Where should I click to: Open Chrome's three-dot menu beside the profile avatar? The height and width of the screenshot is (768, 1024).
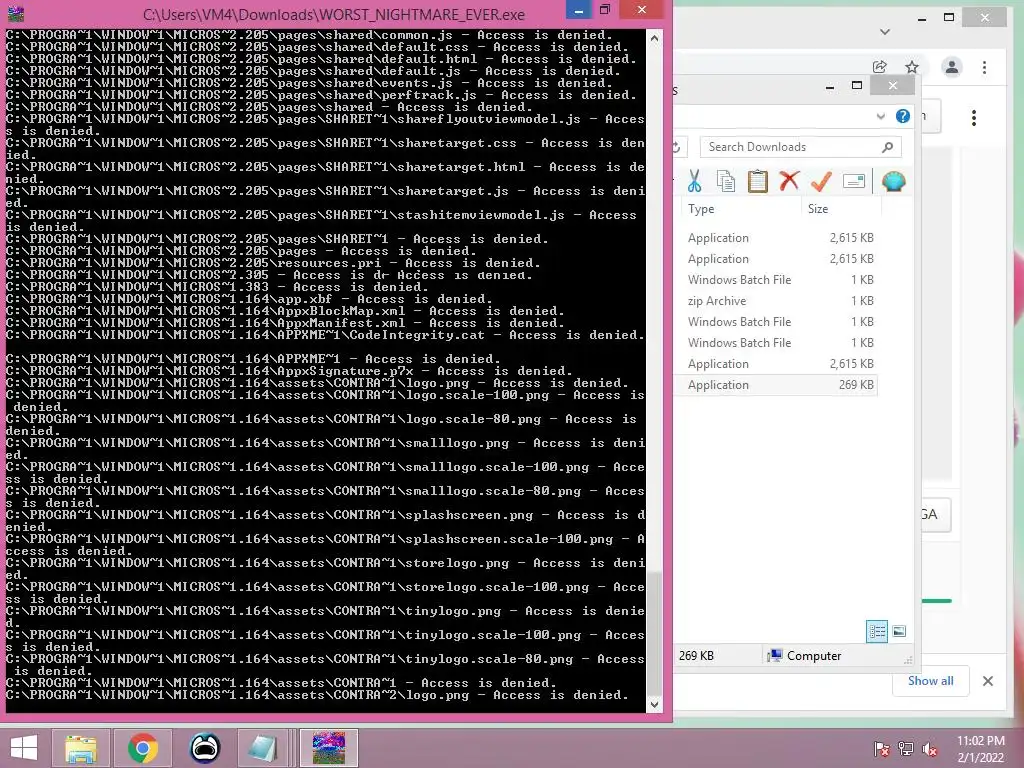point(984,67)
